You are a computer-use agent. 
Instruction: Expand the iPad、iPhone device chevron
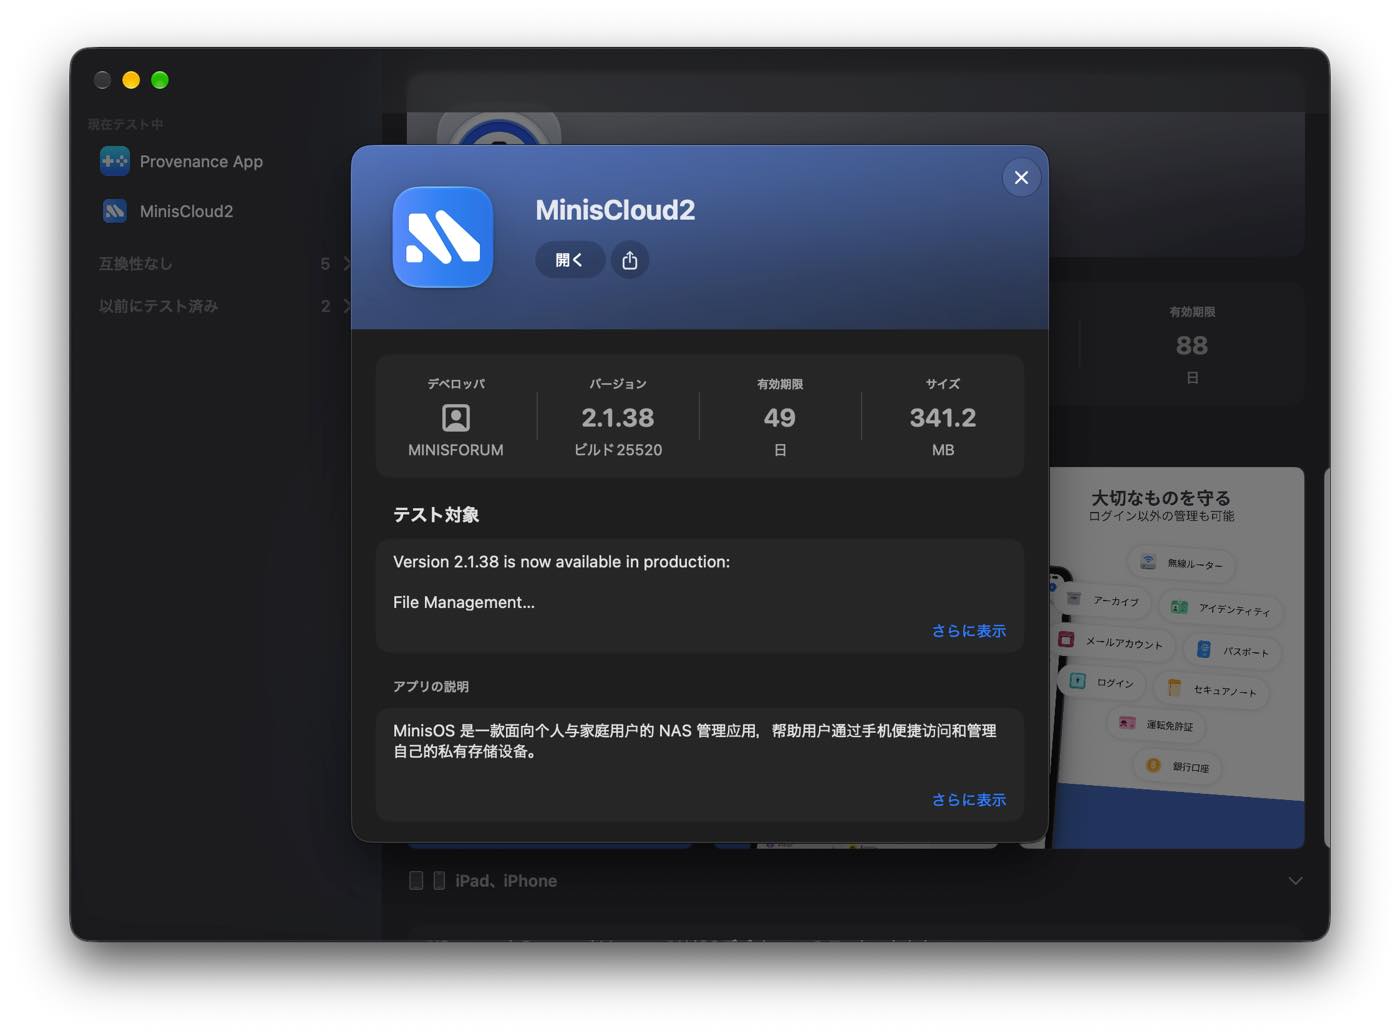click(1295, 881)
